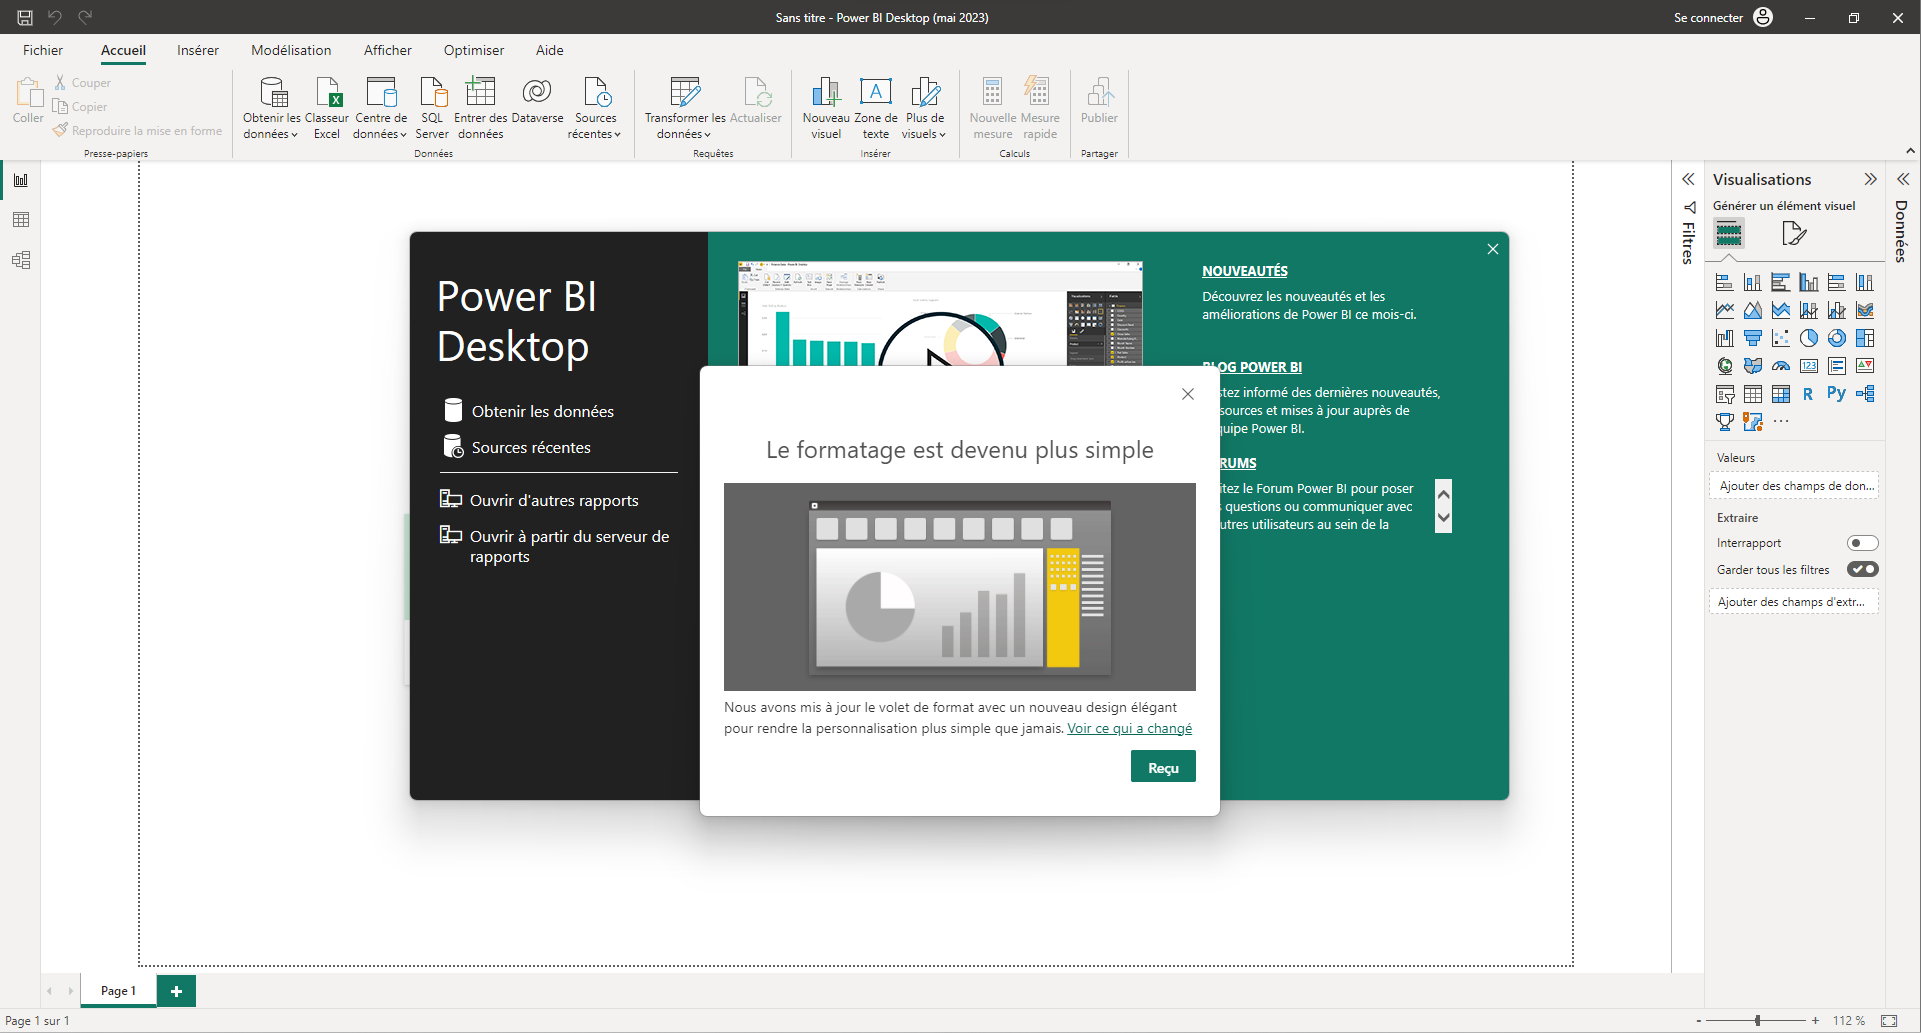Switch to the Insérer ribbon tab
Screen dimensions: 1921x1033
coord(198,50)
